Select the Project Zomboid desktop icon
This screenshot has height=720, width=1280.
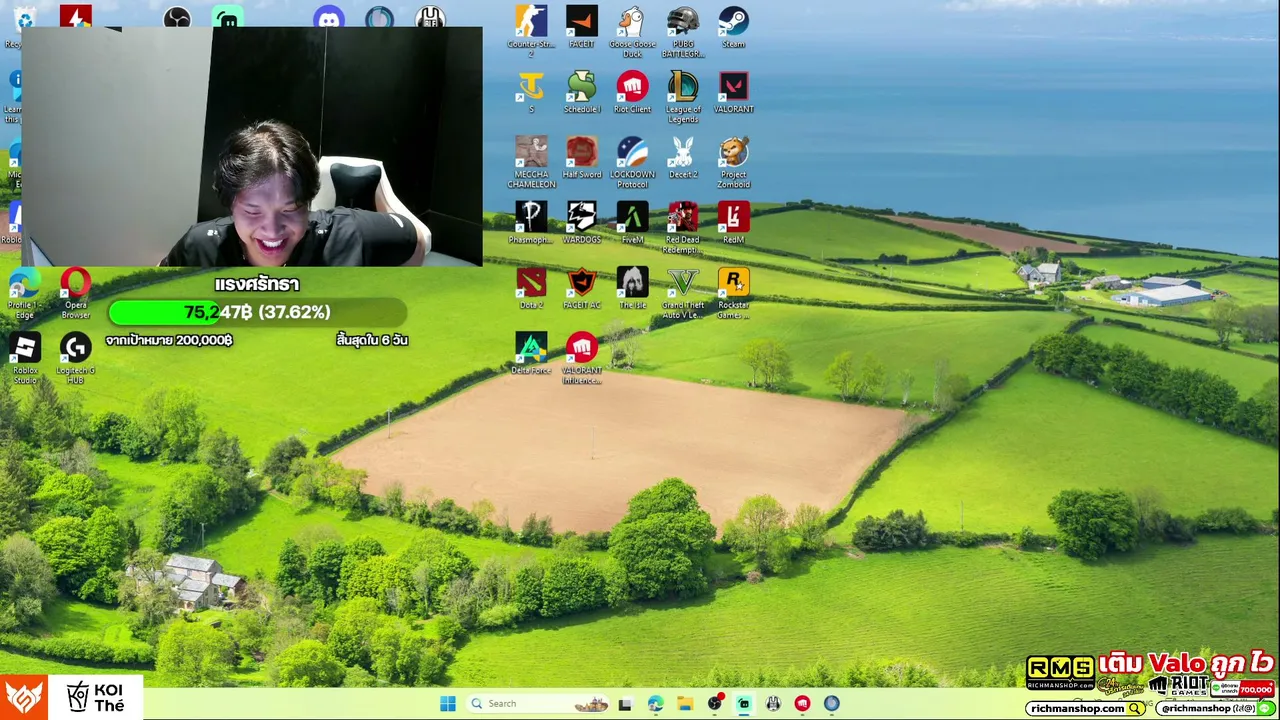coord(733,162)
